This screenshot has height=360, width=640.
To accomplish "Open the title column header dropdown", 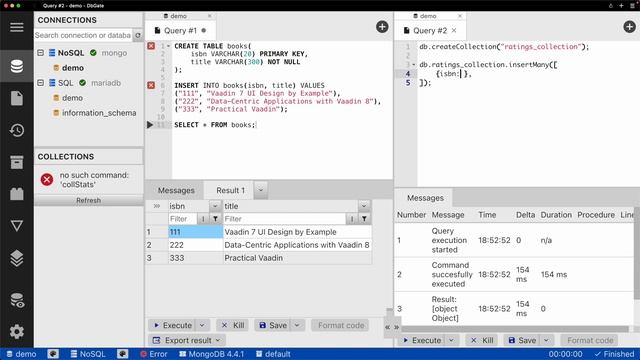I will tap(364, 206).
